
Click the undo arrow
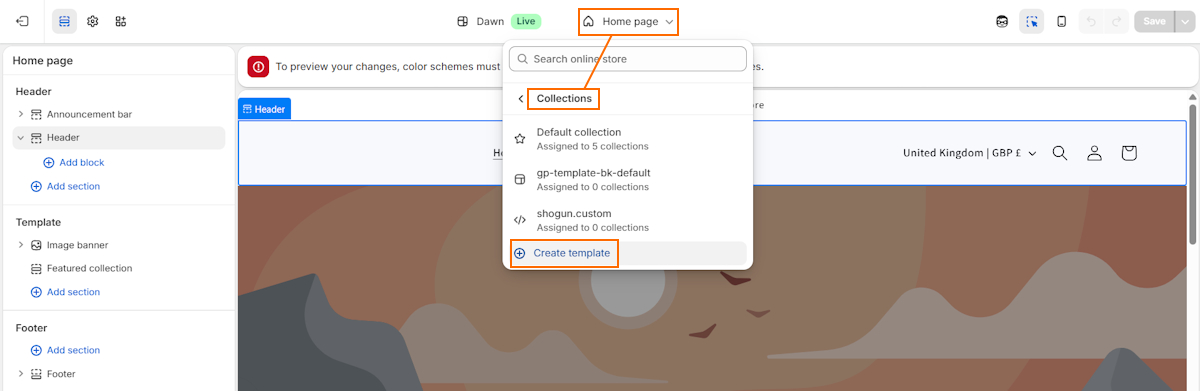[1091, 21]
